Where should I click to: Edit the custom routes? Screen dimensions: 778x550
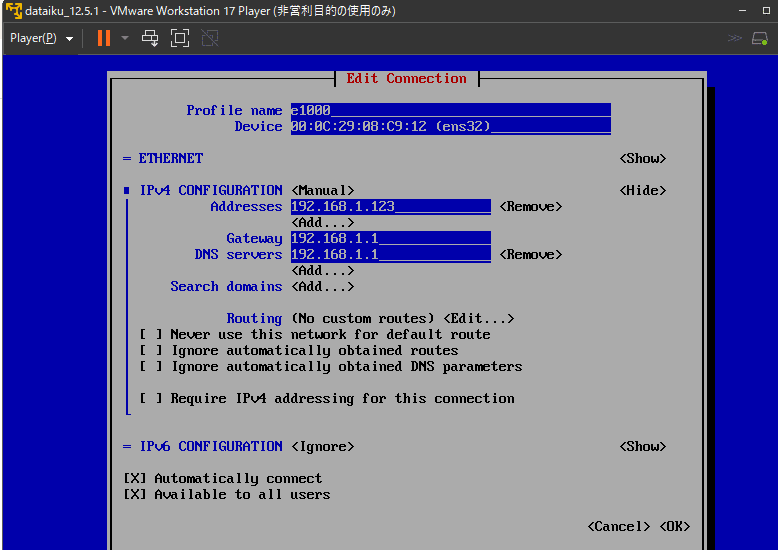tap(478, 318)
